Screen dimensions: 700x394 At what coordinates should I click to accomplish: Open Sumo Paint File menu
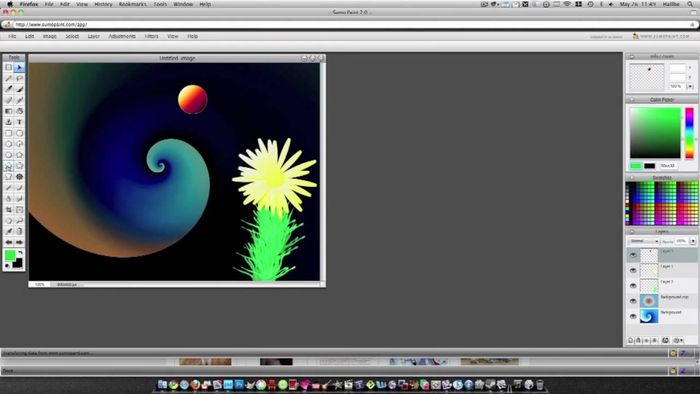[x=12, y=36]
